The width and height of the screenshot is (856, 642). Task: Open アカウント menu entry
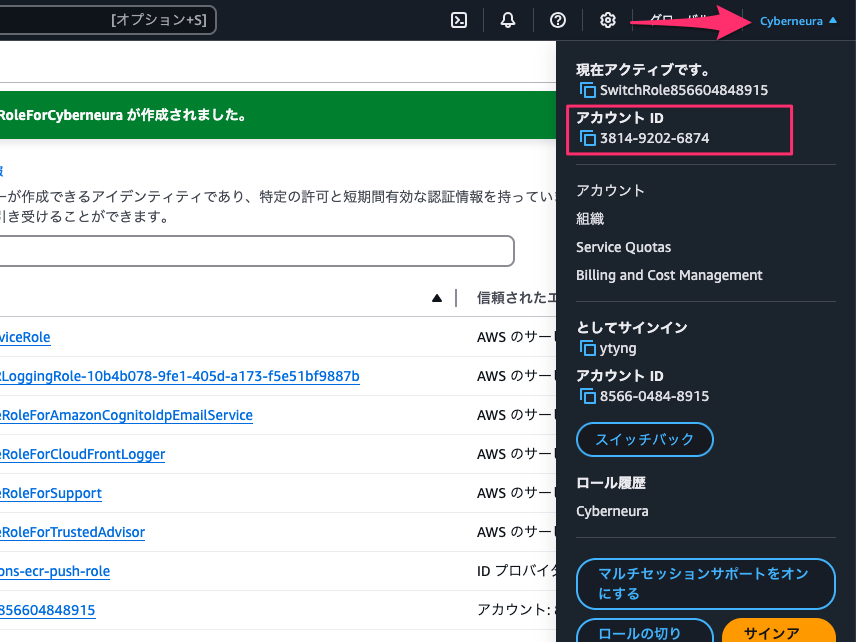coord(610,191)
